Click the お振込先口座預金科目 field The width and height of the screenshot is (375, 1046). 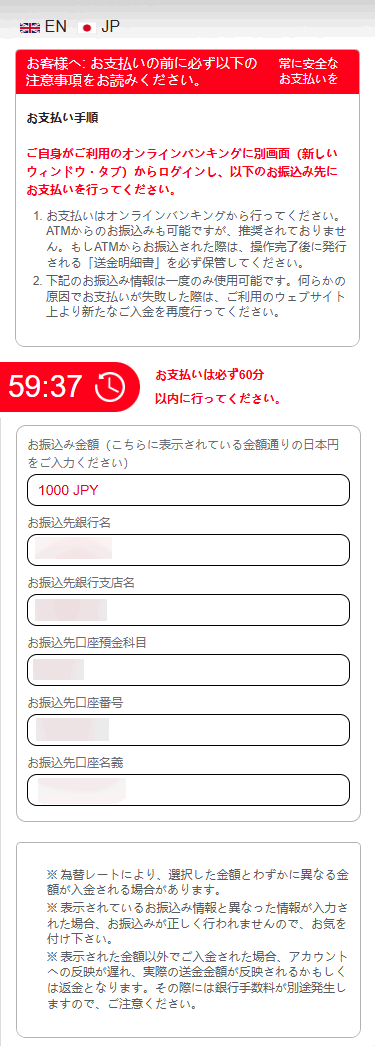(x=188, y=670)
